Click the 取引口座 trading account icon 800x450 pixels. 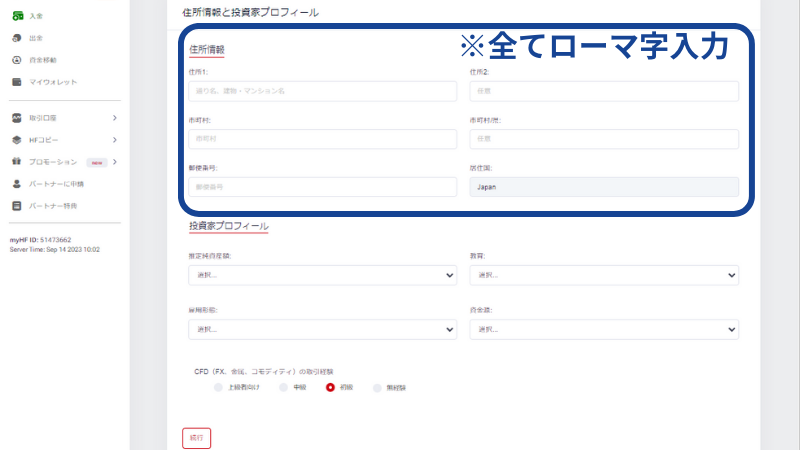tap(17, 118)
